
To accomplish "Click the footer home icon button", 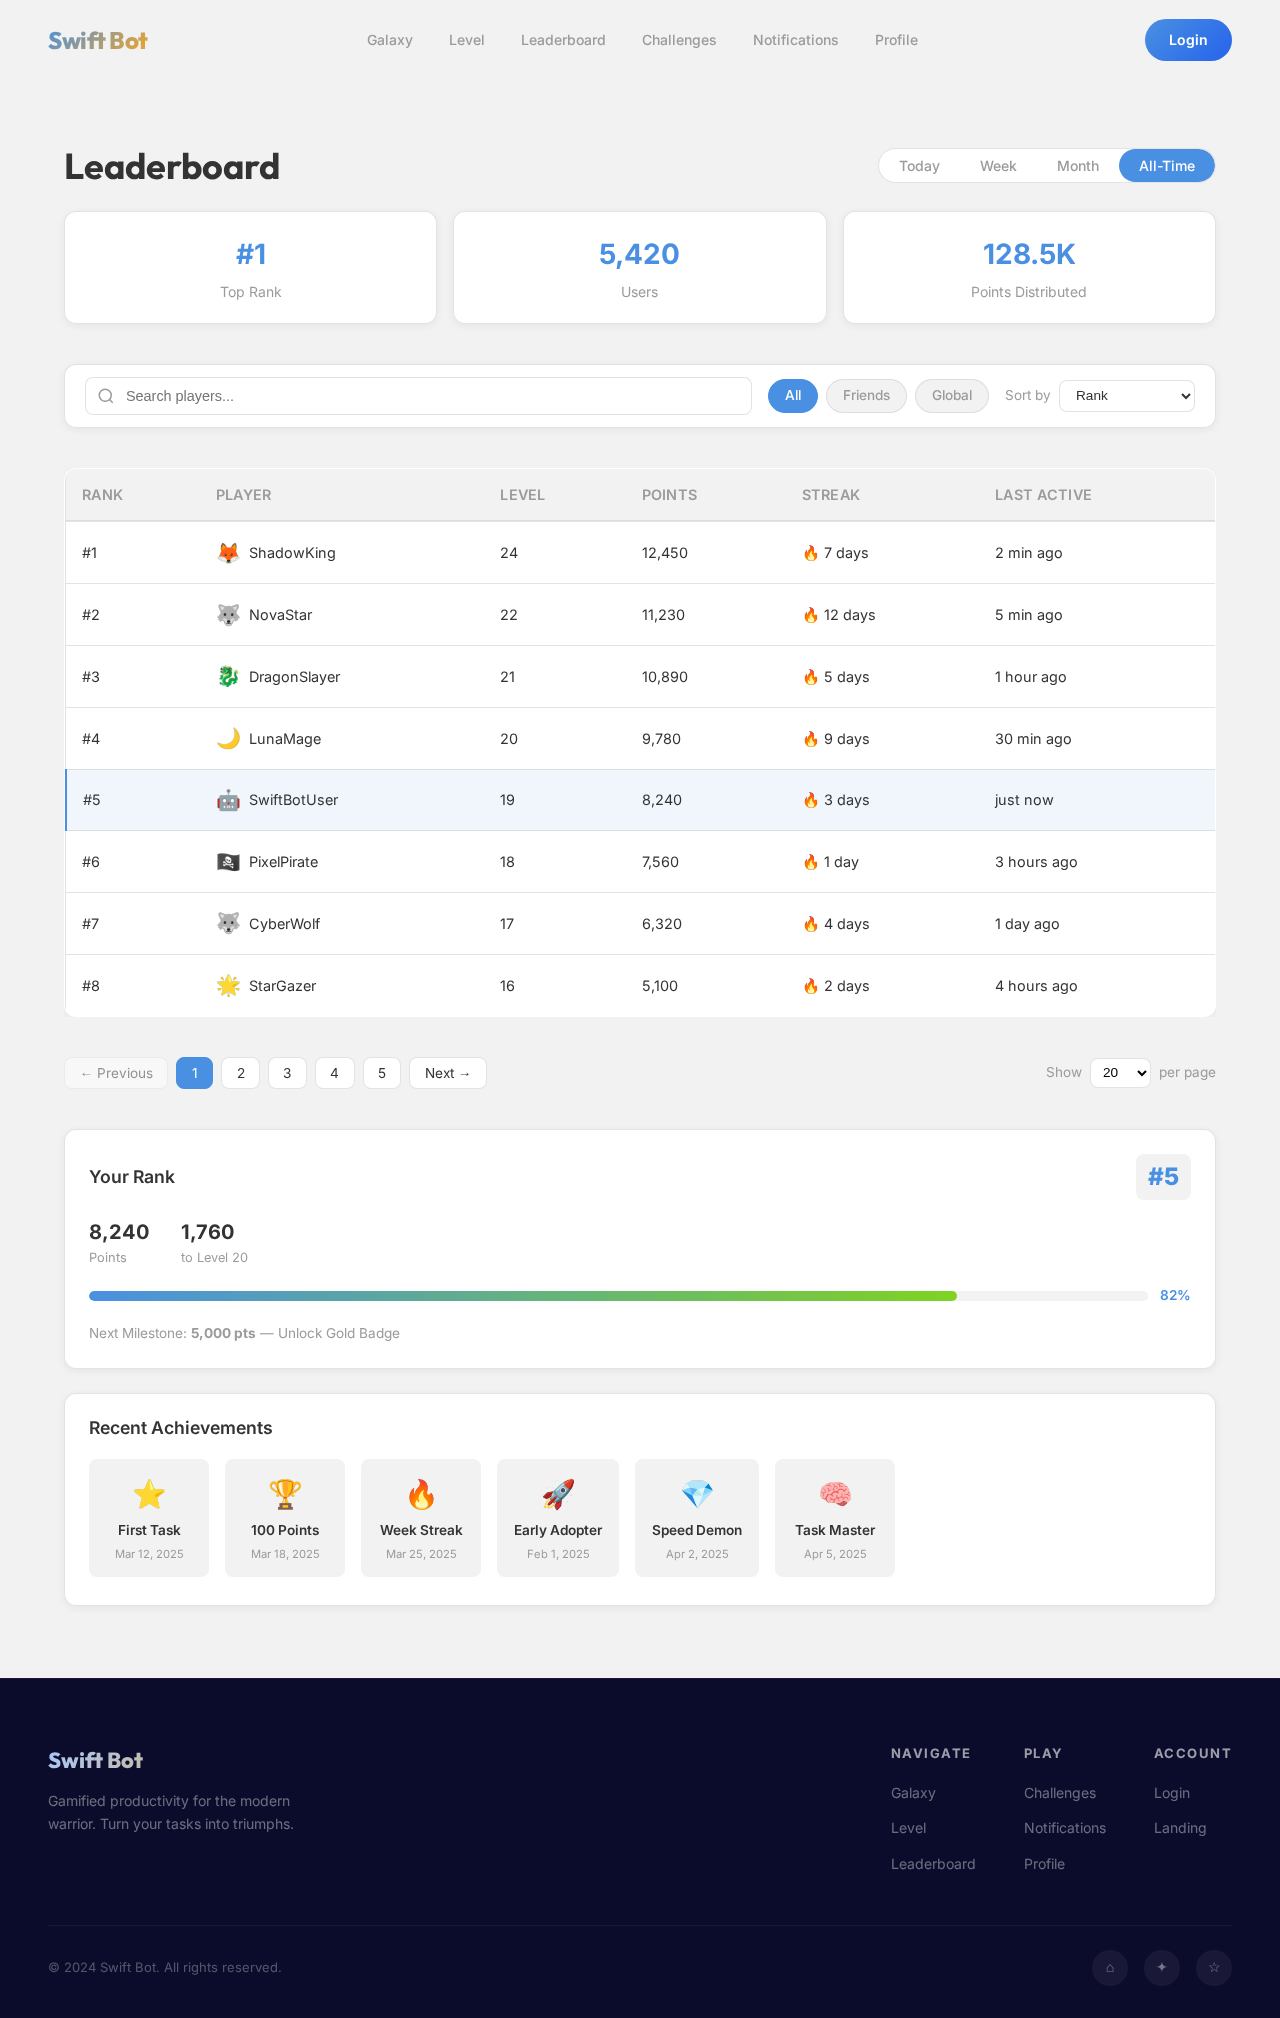I will [x=1110, y=1968].
